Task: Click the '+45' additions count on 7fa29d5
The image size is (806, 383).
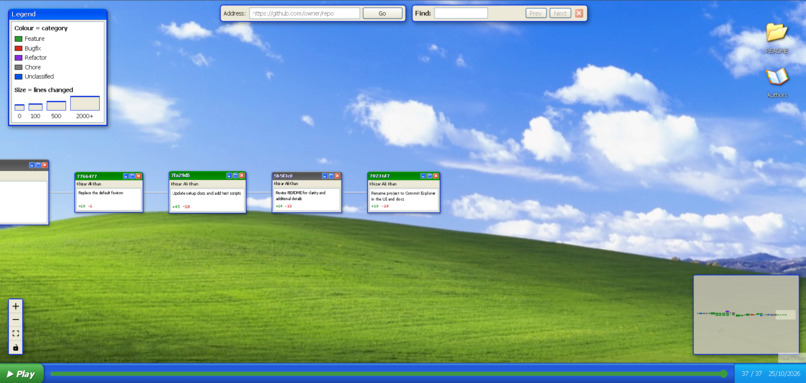Action: 176,207
